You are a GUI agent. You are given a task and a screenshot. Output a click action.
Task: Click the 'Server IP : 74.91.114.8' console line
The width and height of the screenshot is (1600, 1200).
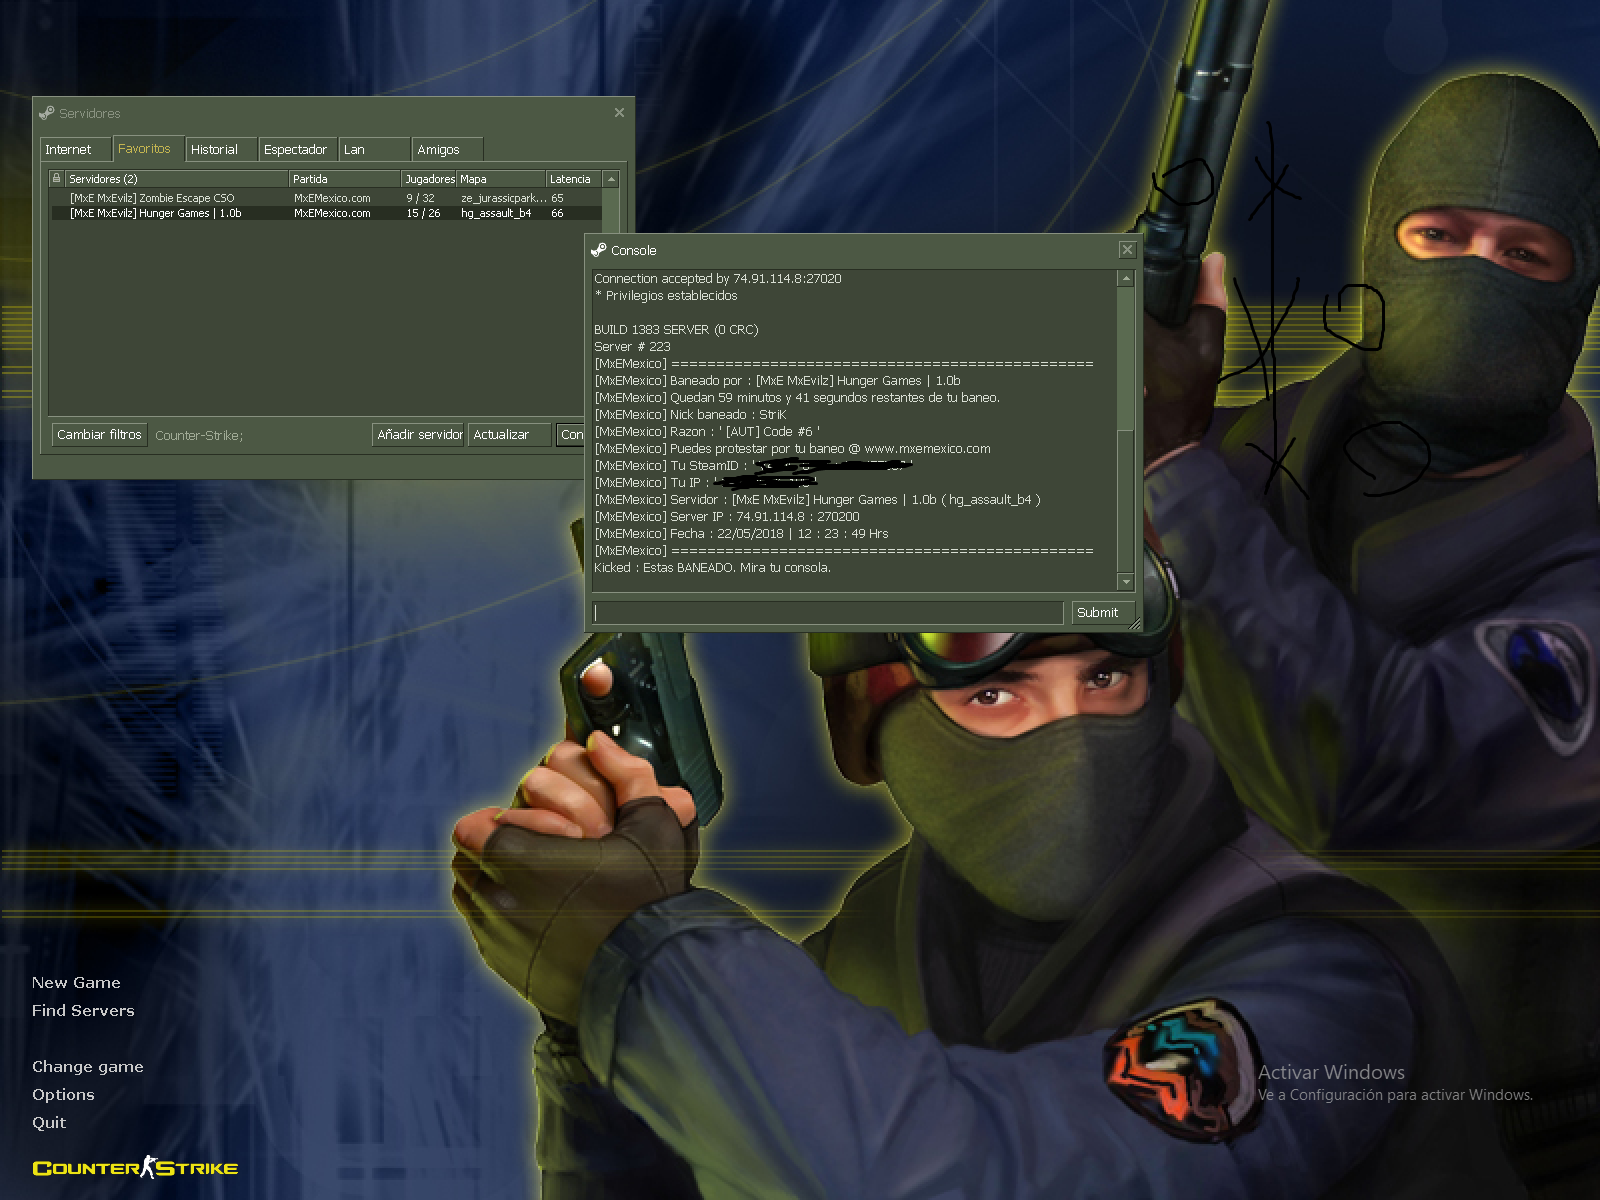pyautogui.click(x=727, y=517)
